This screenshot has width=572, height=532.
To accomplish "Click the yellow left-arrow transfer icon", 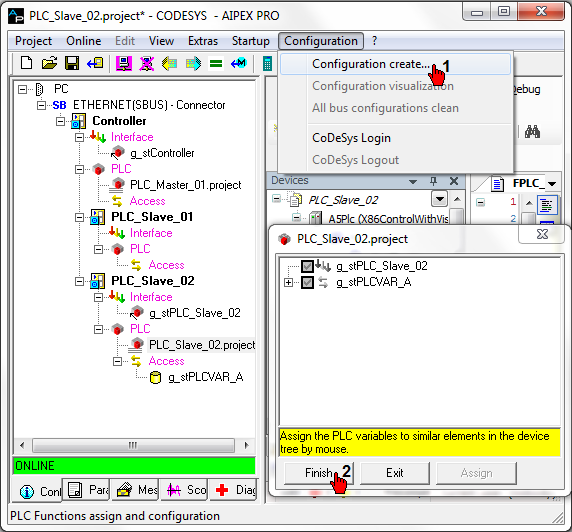I will click(x=170, y=63).
